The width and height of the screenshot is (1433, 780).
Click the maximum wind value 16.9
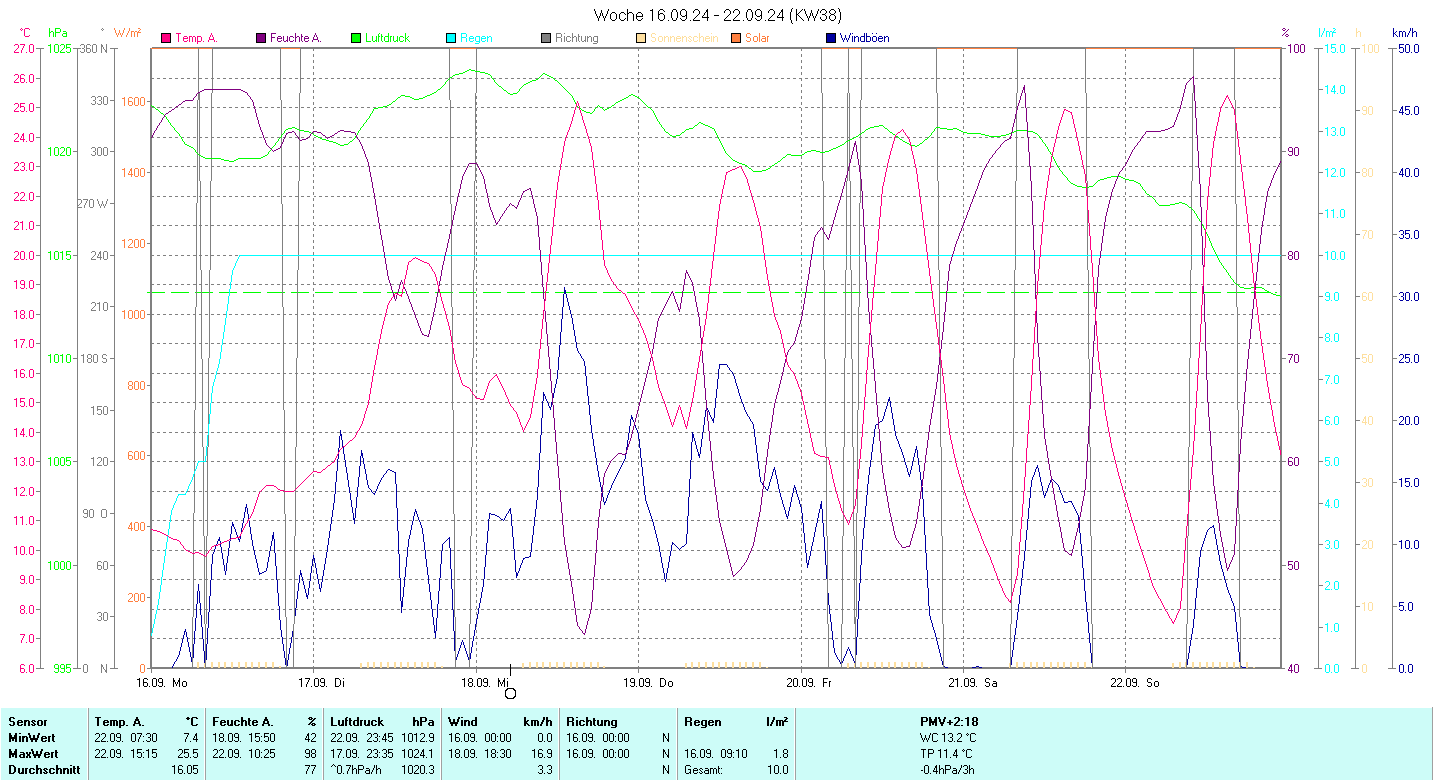pos(542,753)
